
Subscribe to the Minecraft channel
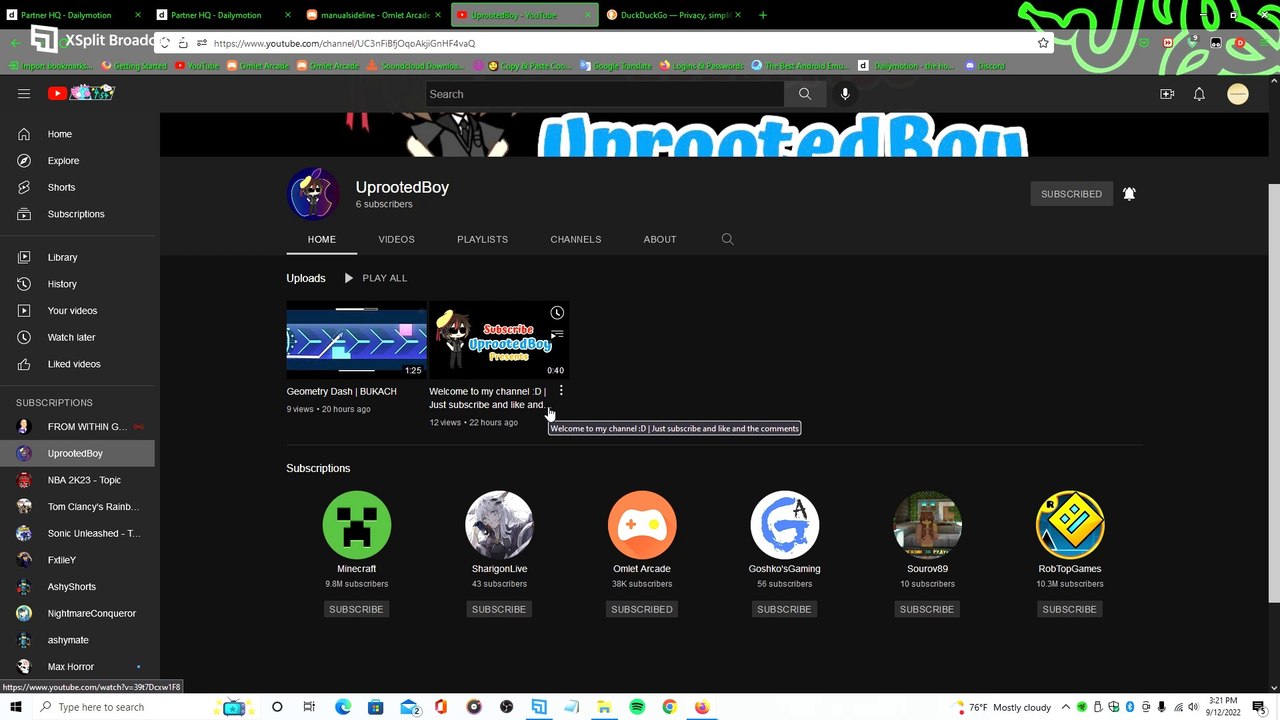coord(356,609)
